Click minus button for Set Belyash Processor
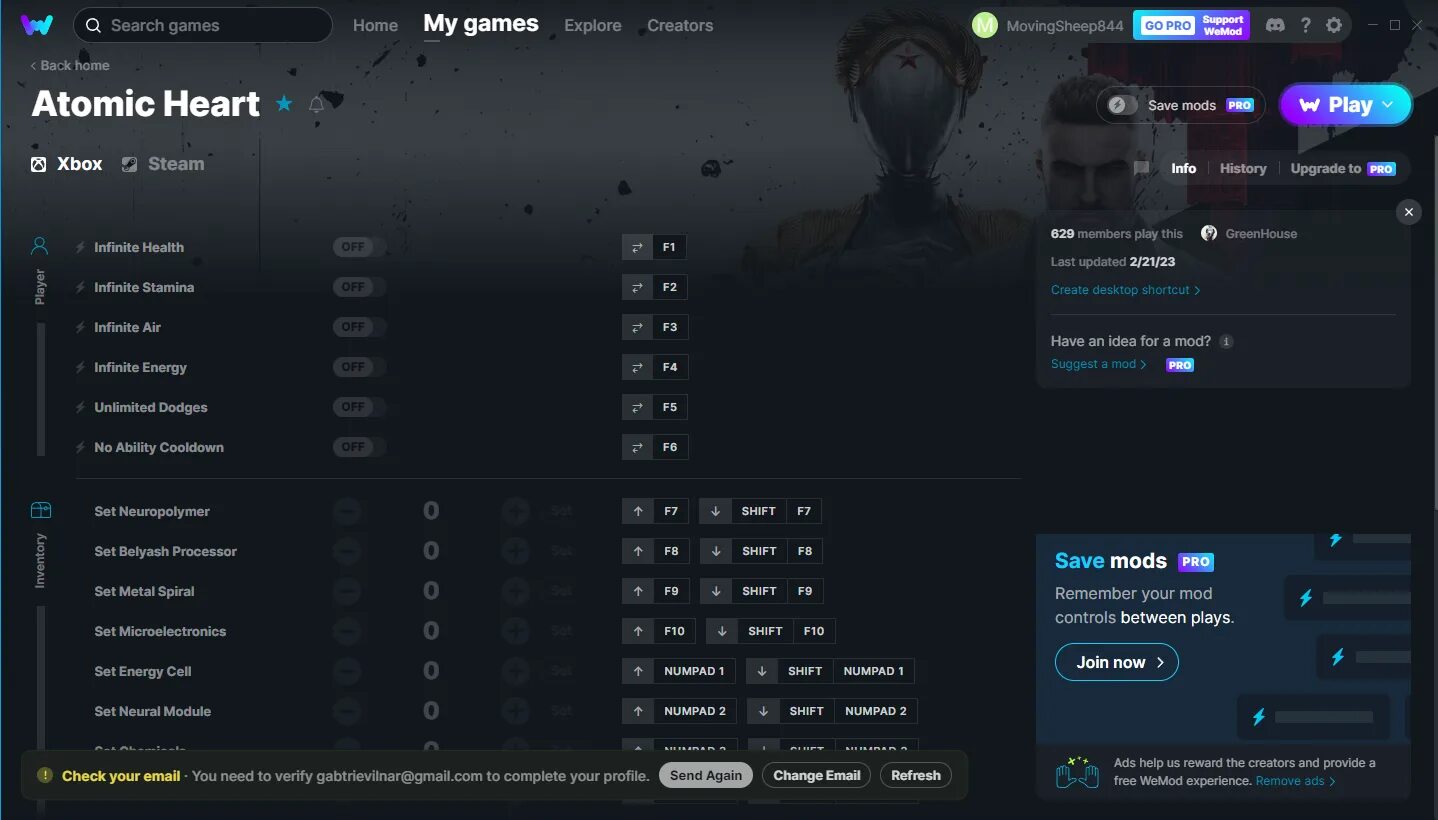 pyautogui.click(x=347, y=551)
